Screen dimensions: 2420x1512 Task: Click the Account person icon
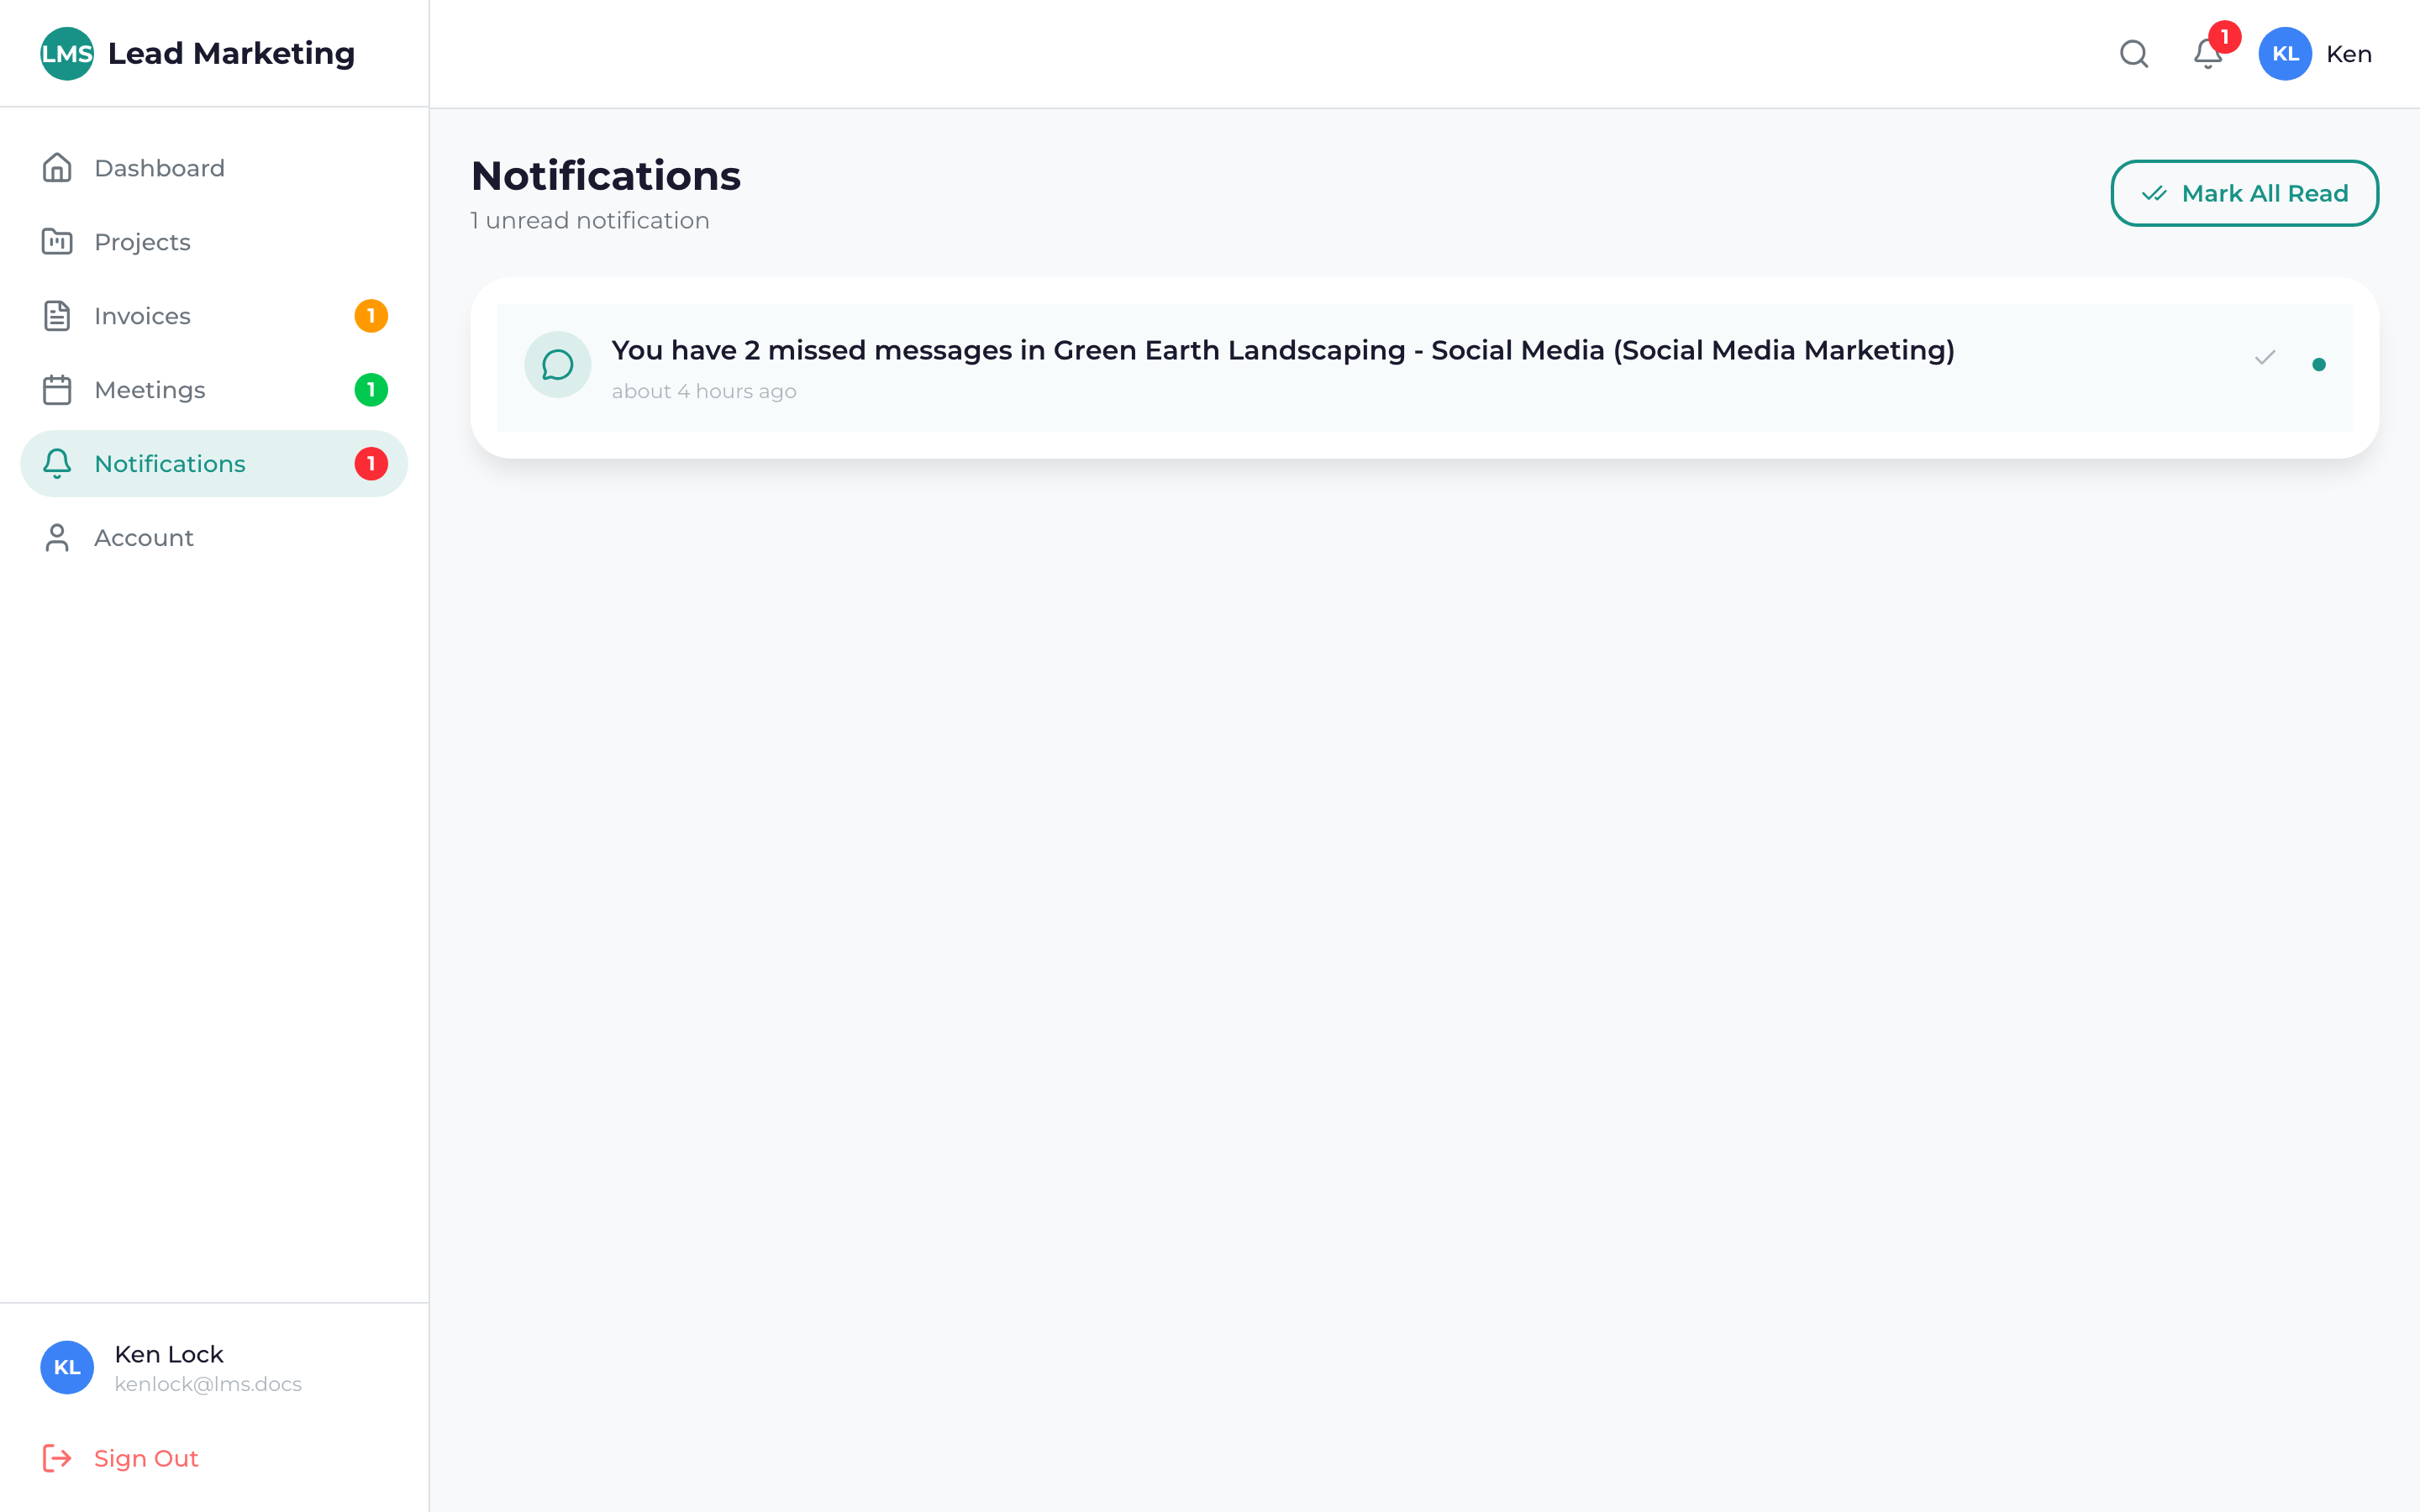coord(57,537)
